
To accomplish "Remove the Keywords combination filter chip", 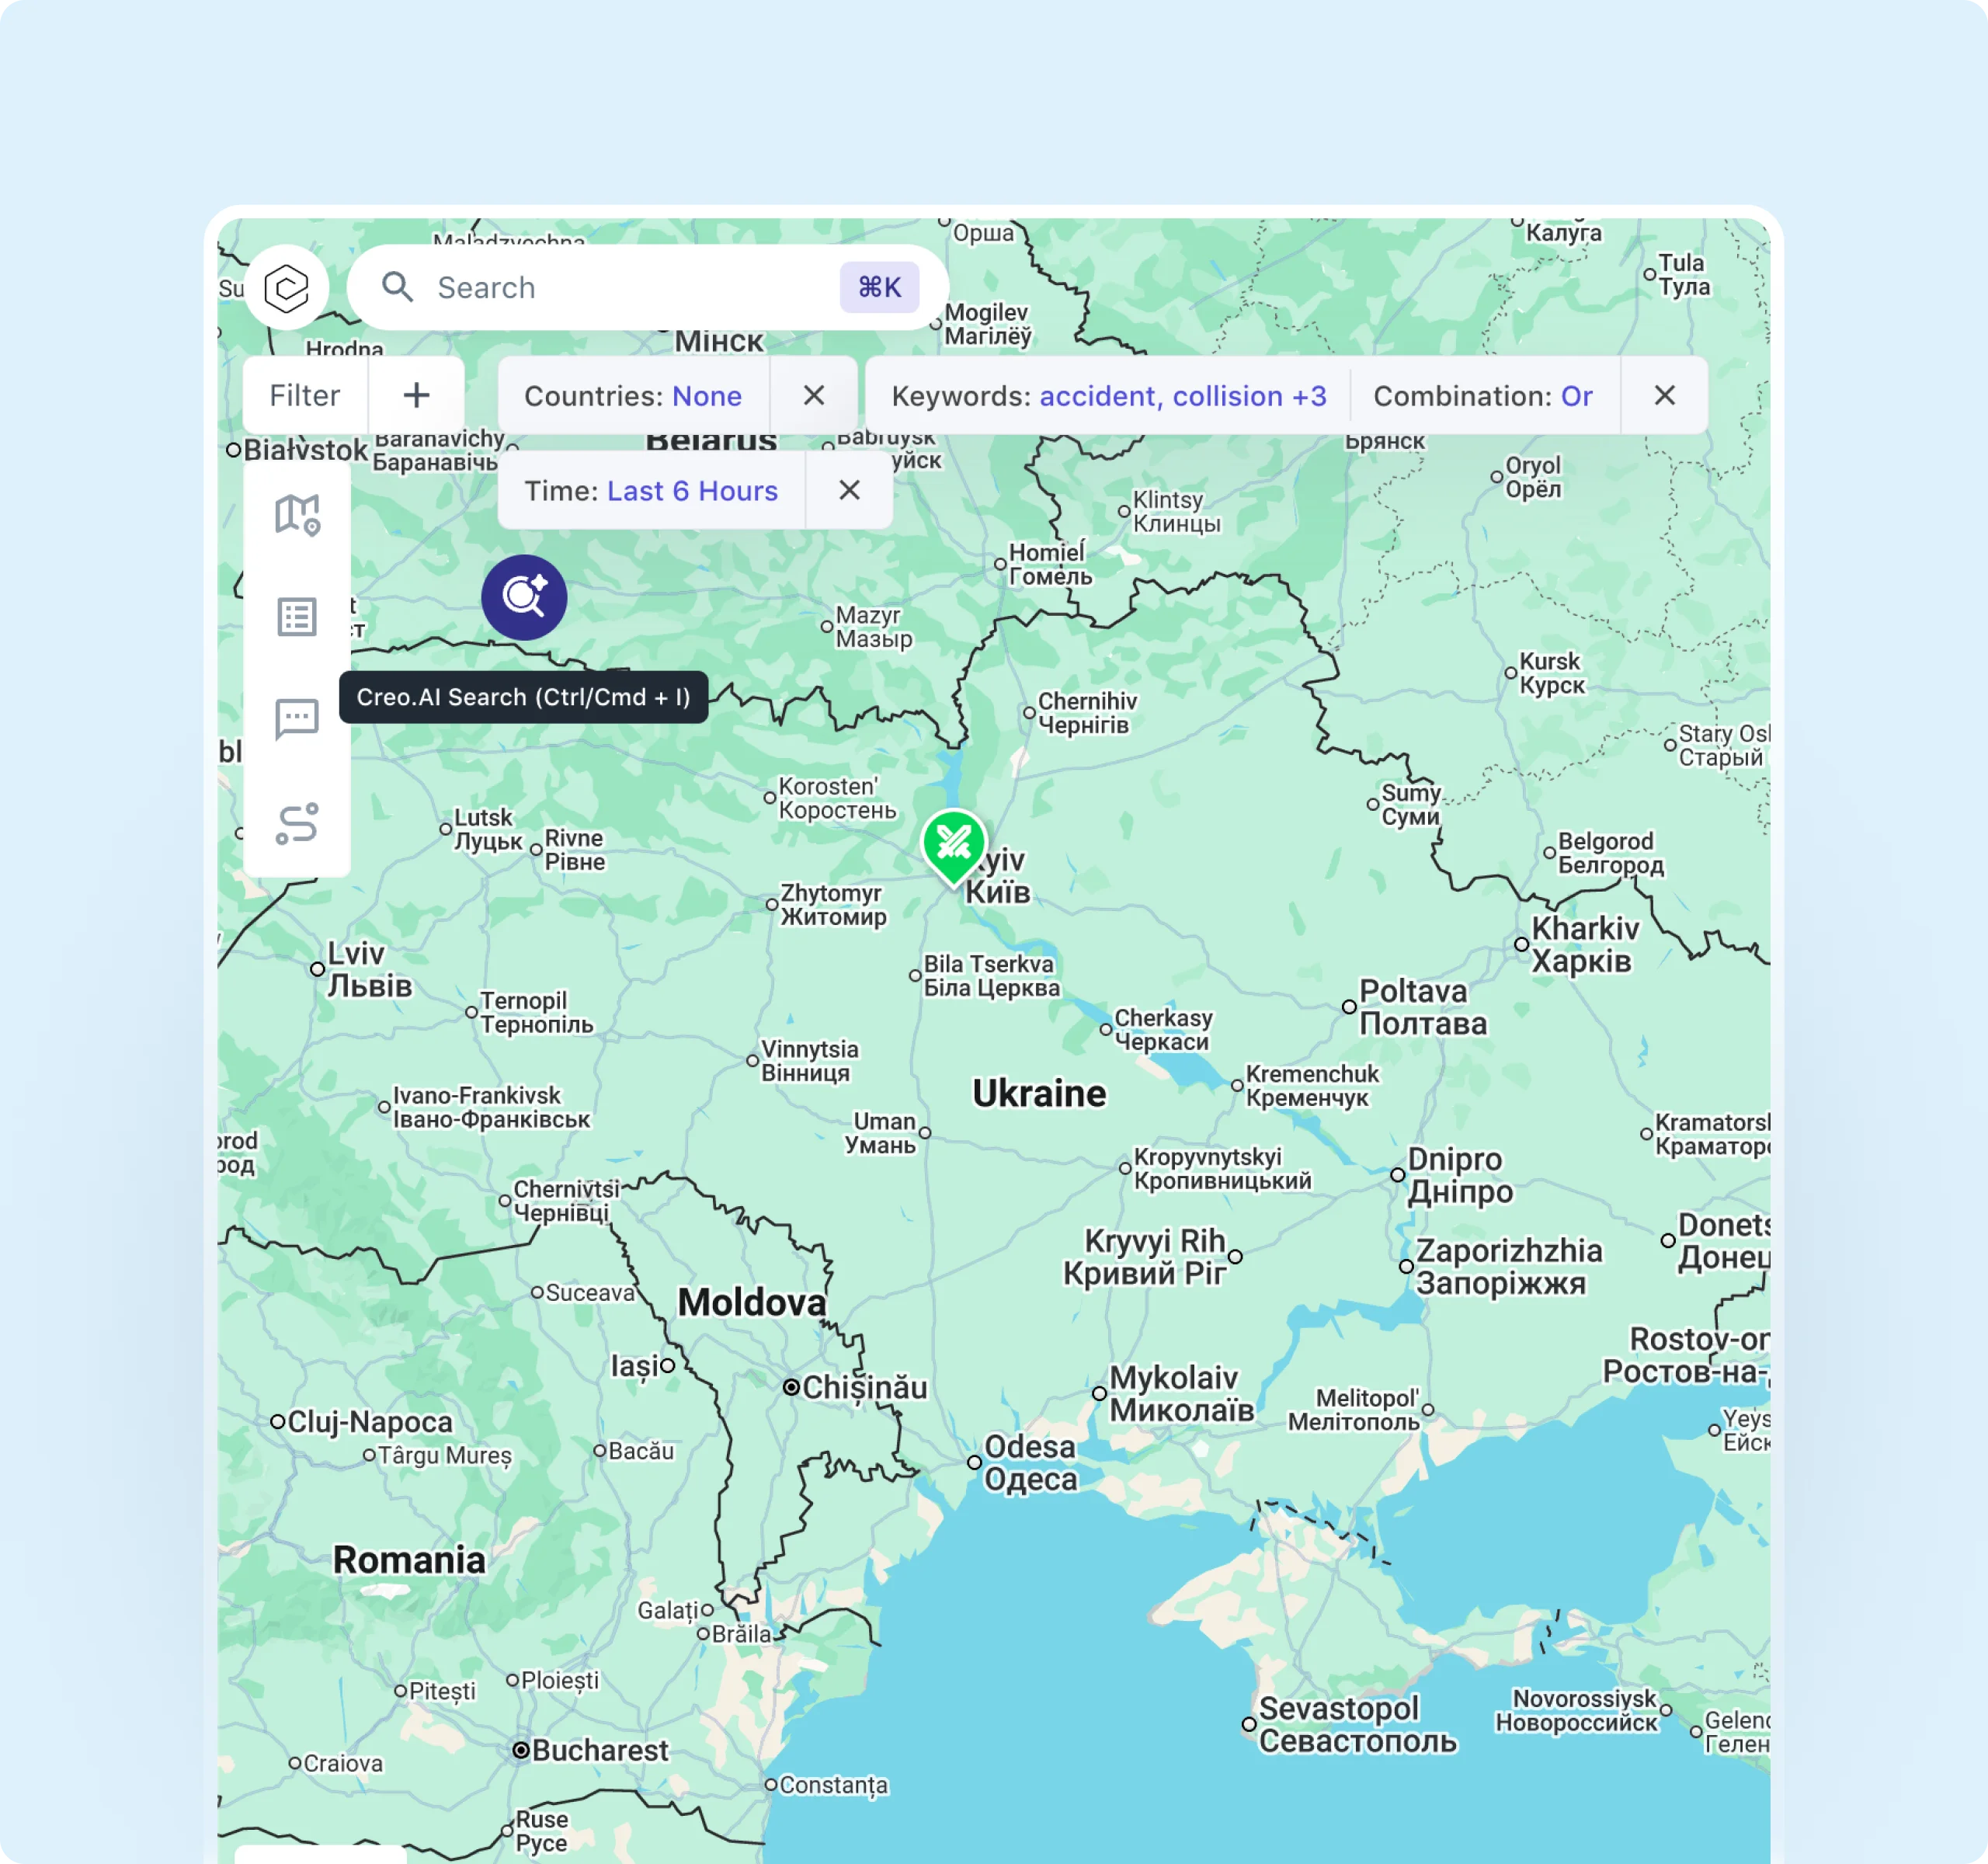I will pyautogui.click(x=1664, y=395).
